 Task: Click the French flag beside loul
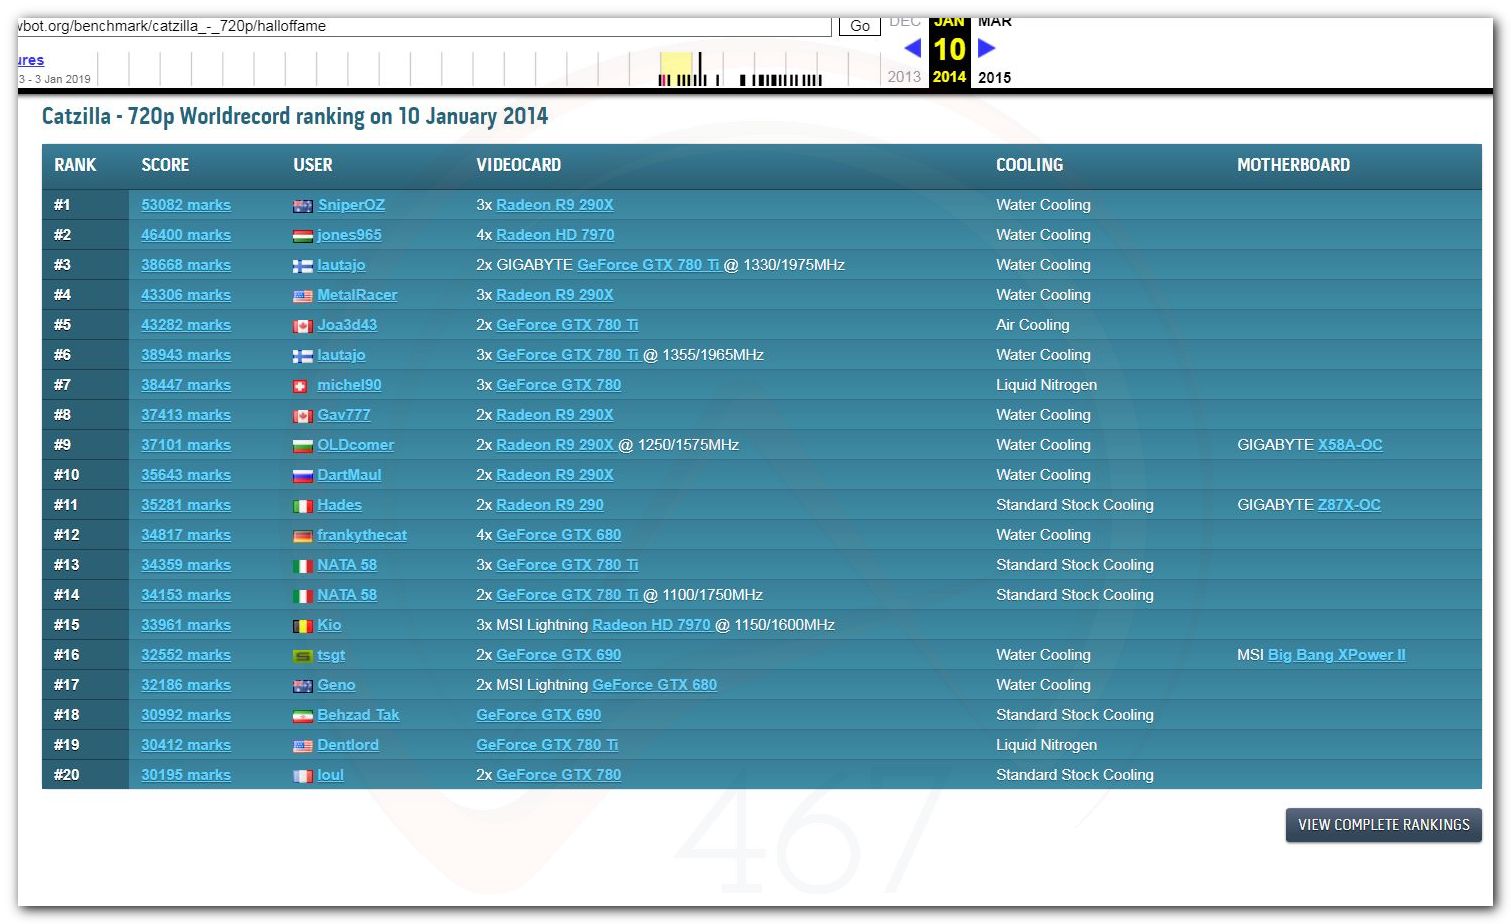pyautogui.click(x=302, y=776)
